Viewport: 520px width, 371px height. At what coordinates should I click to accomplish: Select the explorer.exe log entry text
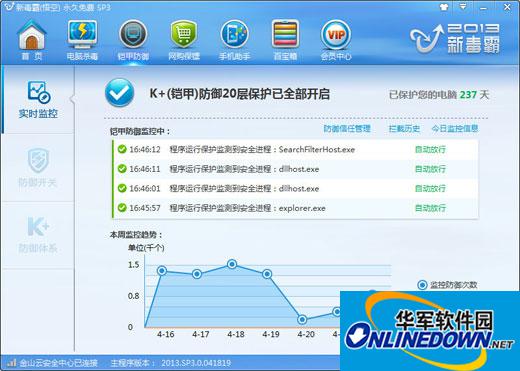(x=248, y=208)
